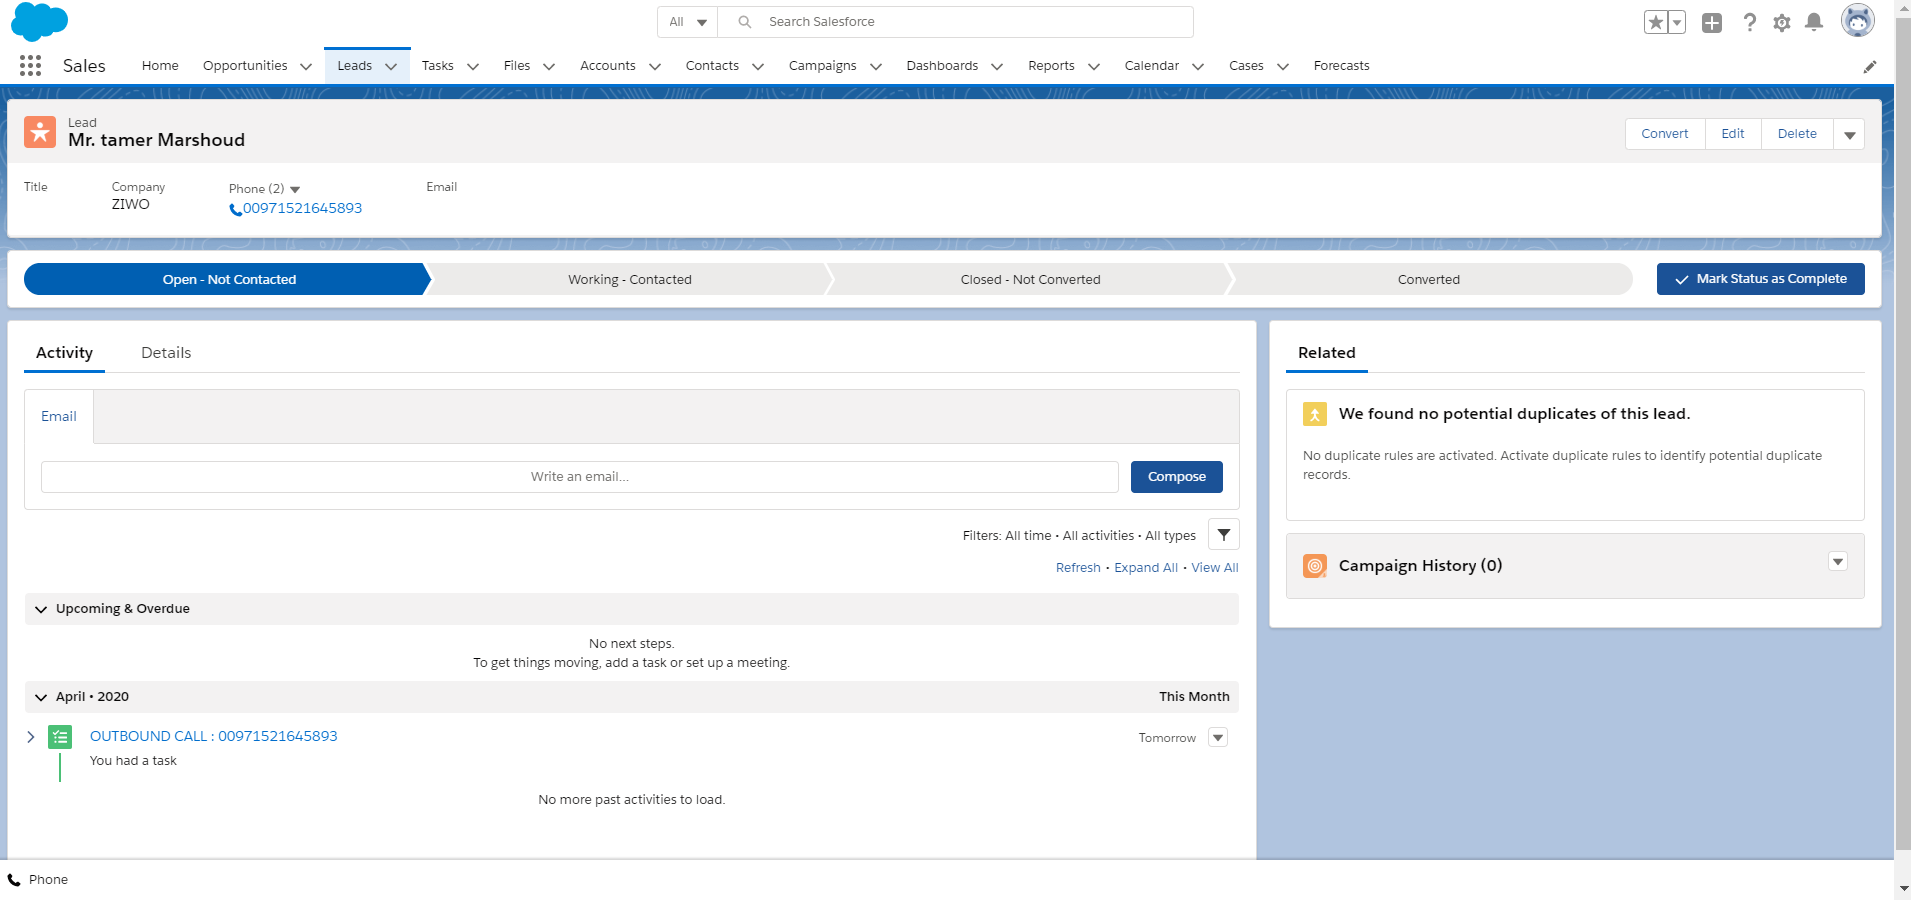Viewport: 1911px width, 900px height.
Task: Open the Help question mark icon
Action: tap(1749, 22)
